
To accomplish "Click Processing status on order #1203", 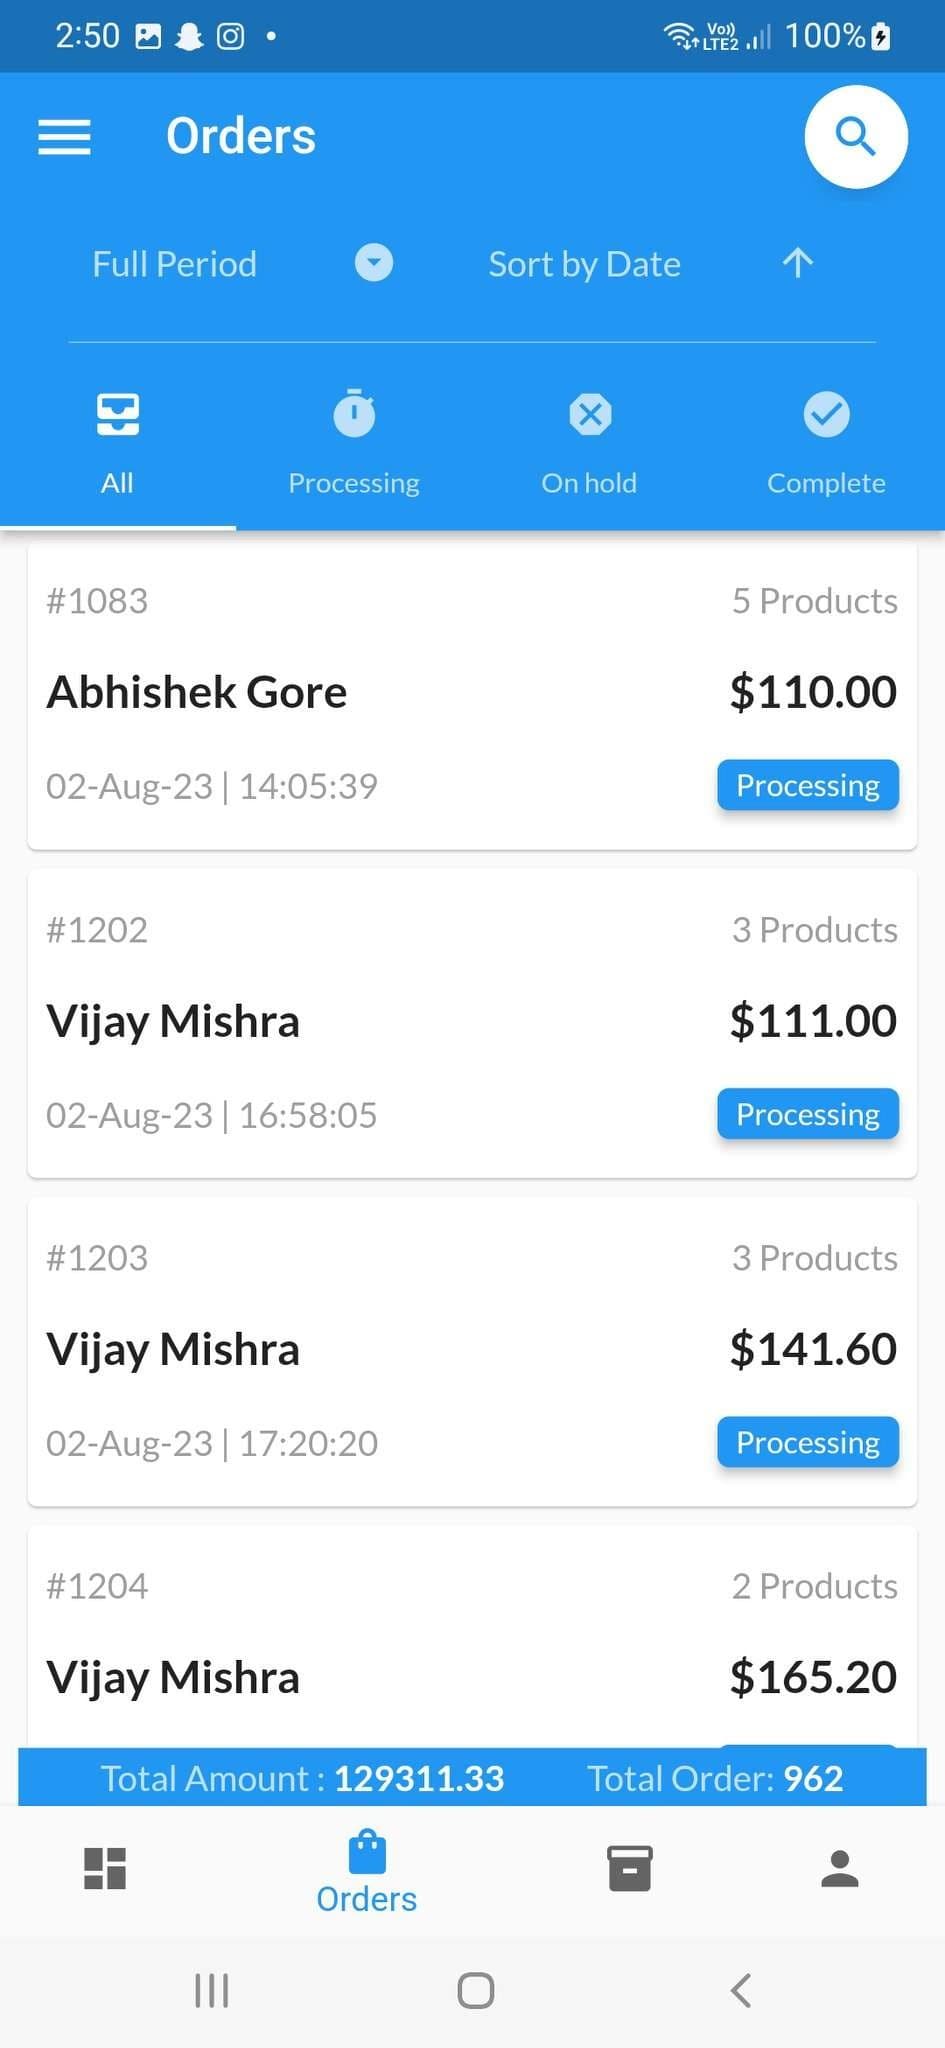I will click(807, 1443).
